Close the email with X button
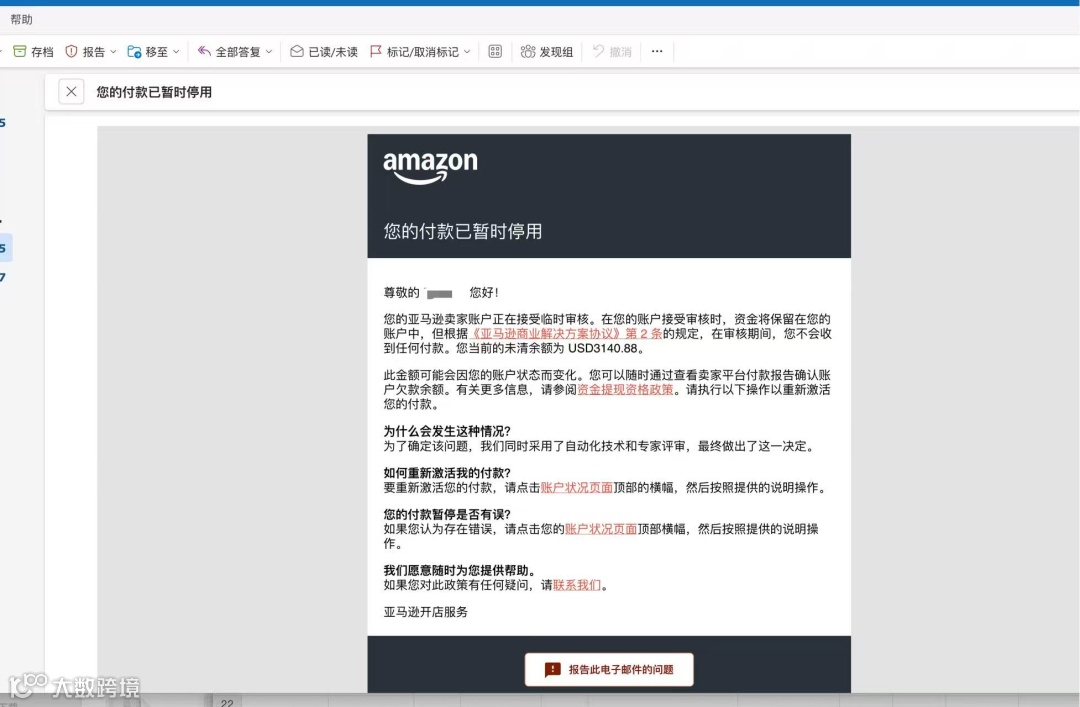1080x707 pixels. [71, 92]
